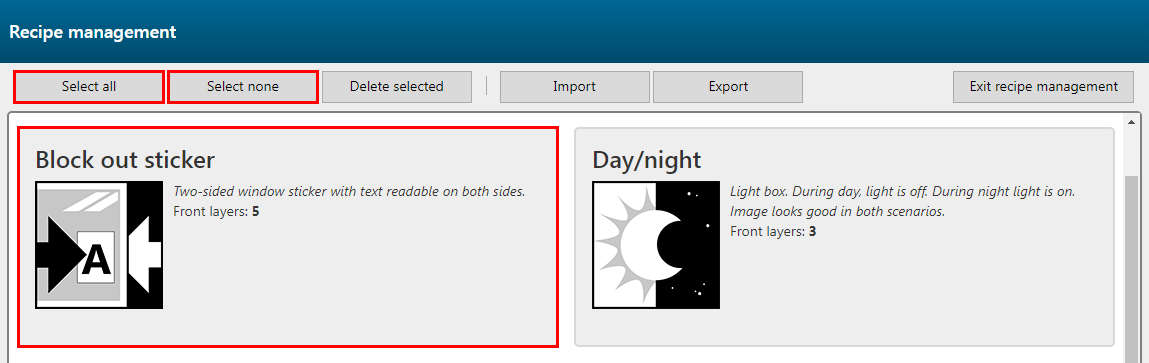
Task: Click the two-sided window sticker description
Action: [x=350, y=191]
